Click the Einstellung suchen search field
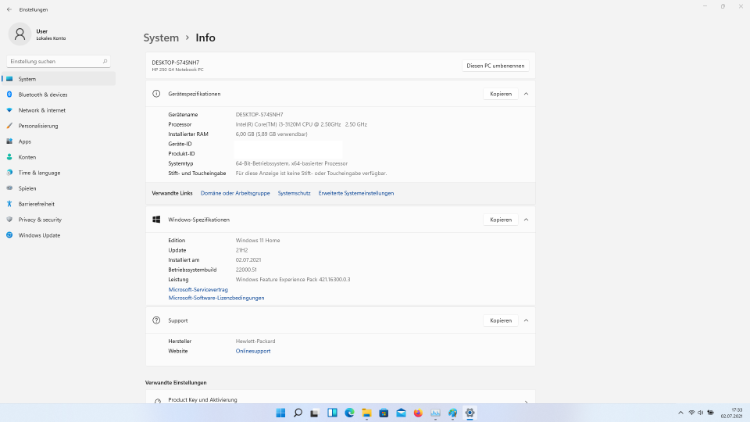Image resolution: width=750 pixels, height=422 pixels. 55,61
